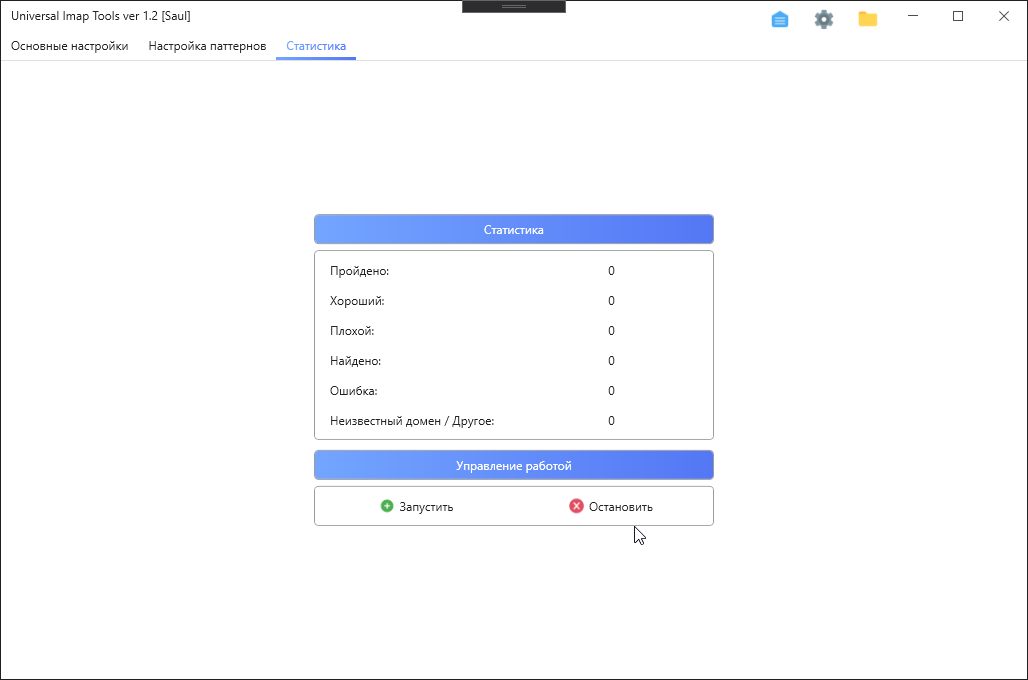Open the settings gear icon
This screenshot has width=1028, height=680.
click(824, 18)
